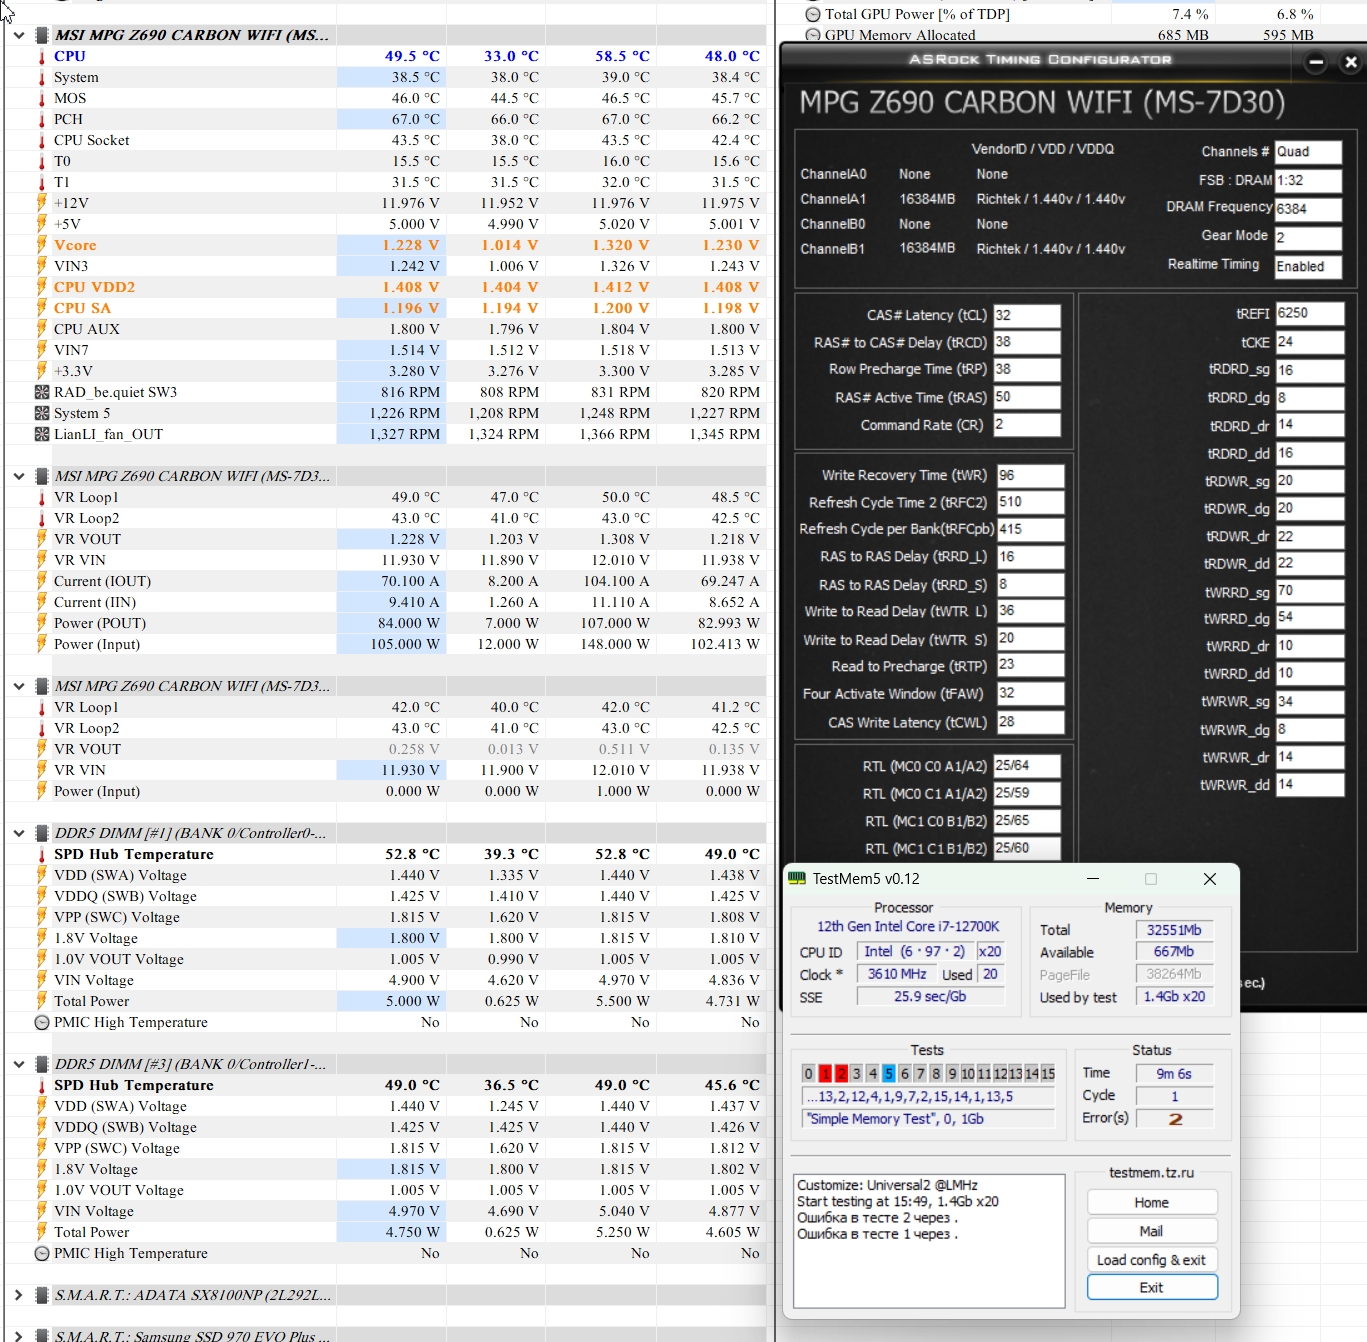
Task: Click the tREFI value field
Action: coord(1310,313)
